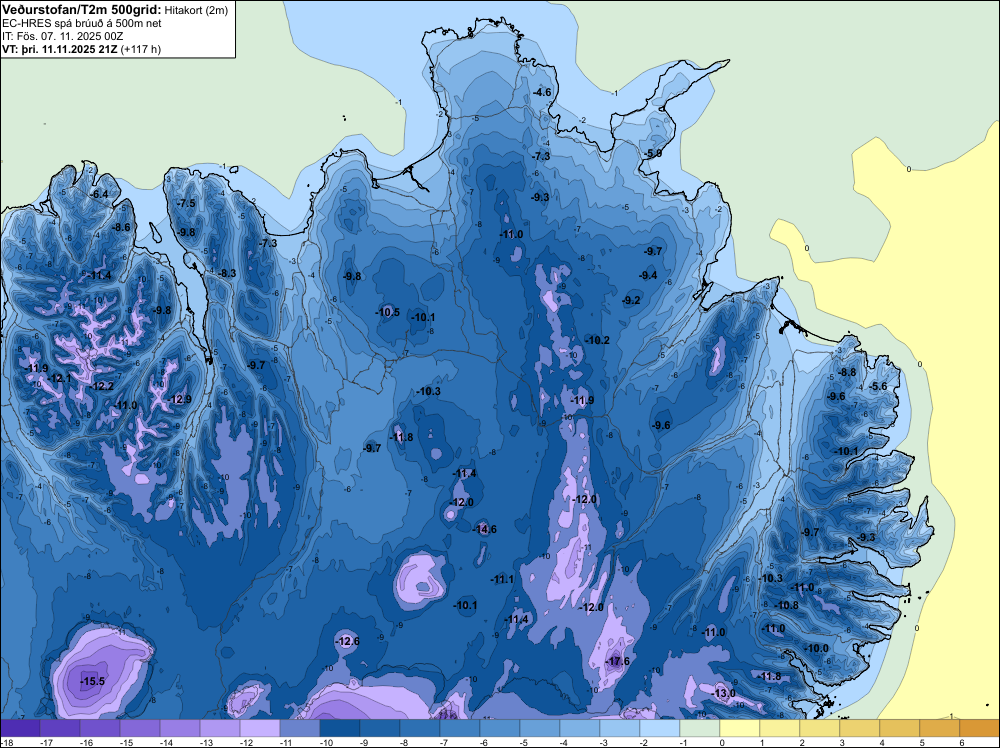Click the -13.0 temperature value on the map
This screenshot has height=748, width=1000.
(x=723, y=693)
